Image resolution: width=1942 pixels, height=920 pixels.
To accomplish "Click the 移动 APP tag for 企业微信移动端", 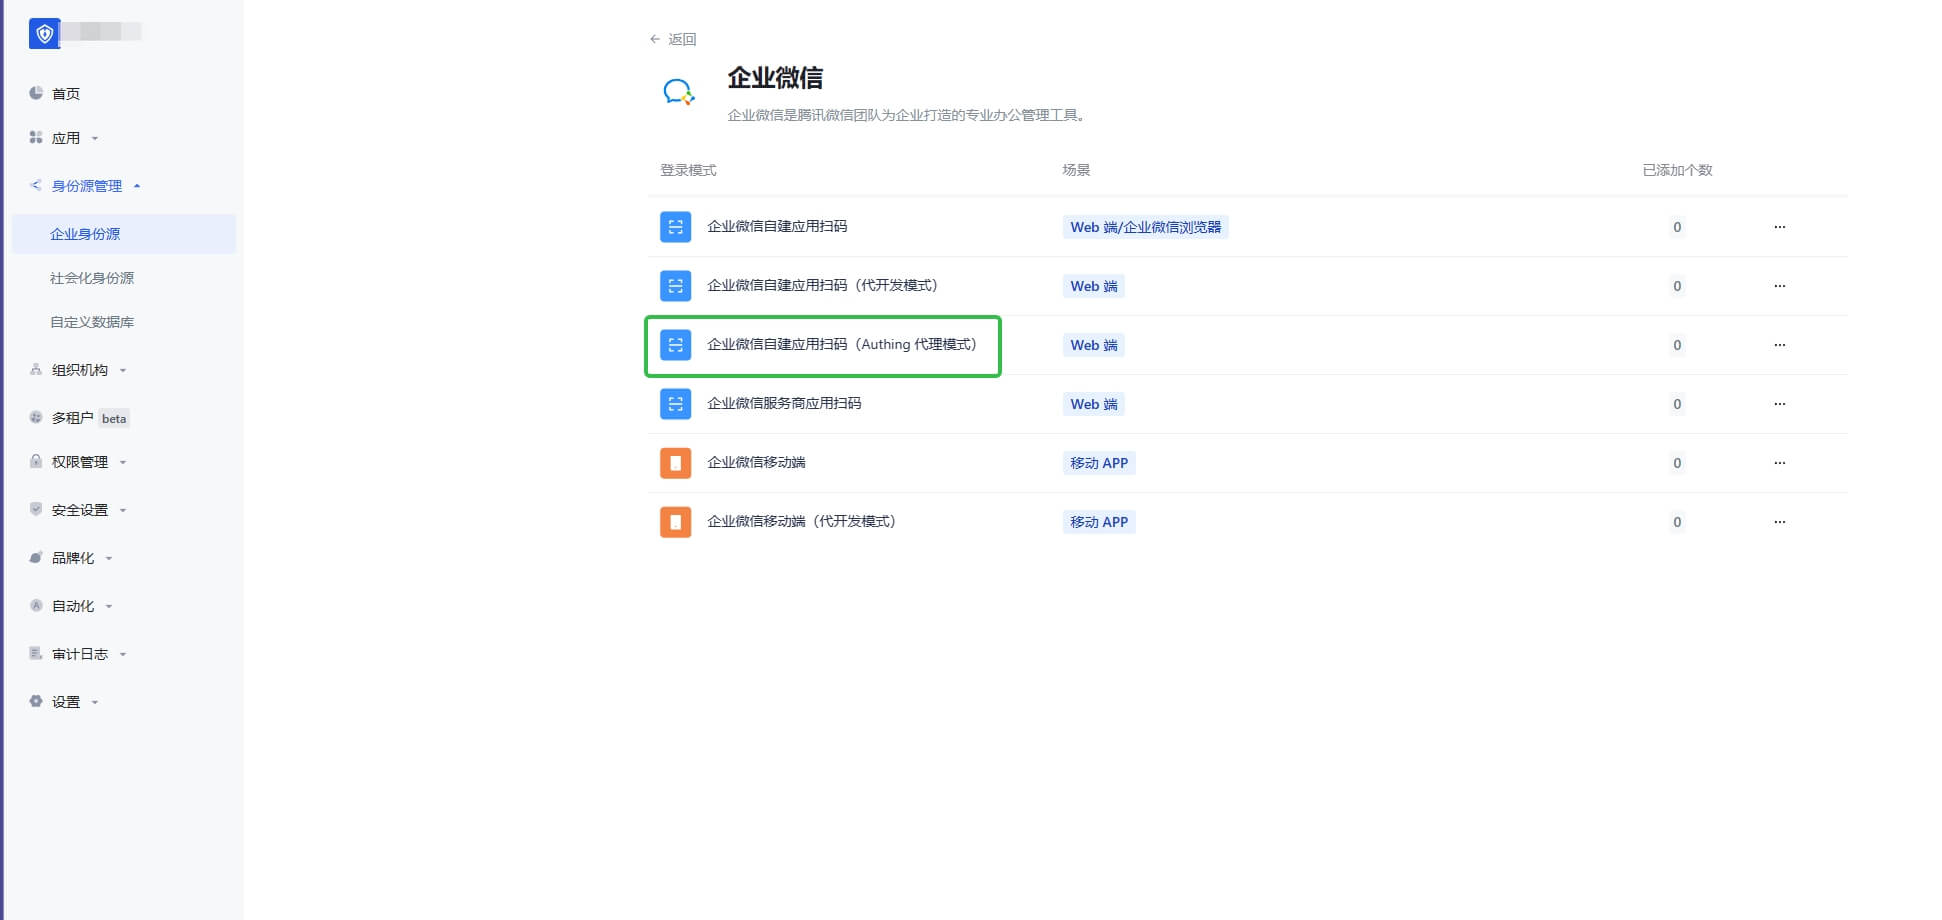I will 1098,463.
